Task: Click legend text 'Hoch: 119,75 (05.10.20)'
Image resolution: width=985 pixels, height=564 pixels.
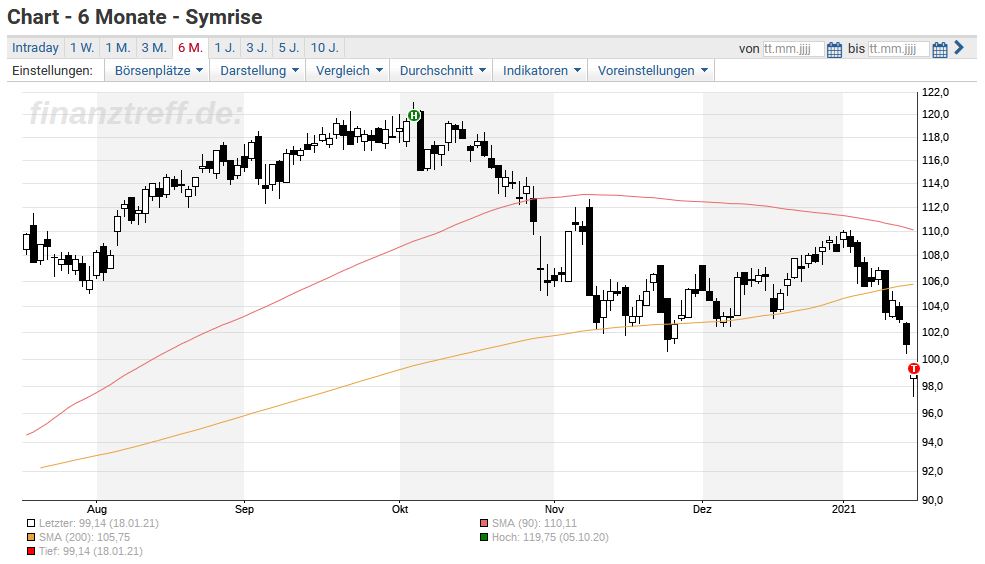Action: 550,538
